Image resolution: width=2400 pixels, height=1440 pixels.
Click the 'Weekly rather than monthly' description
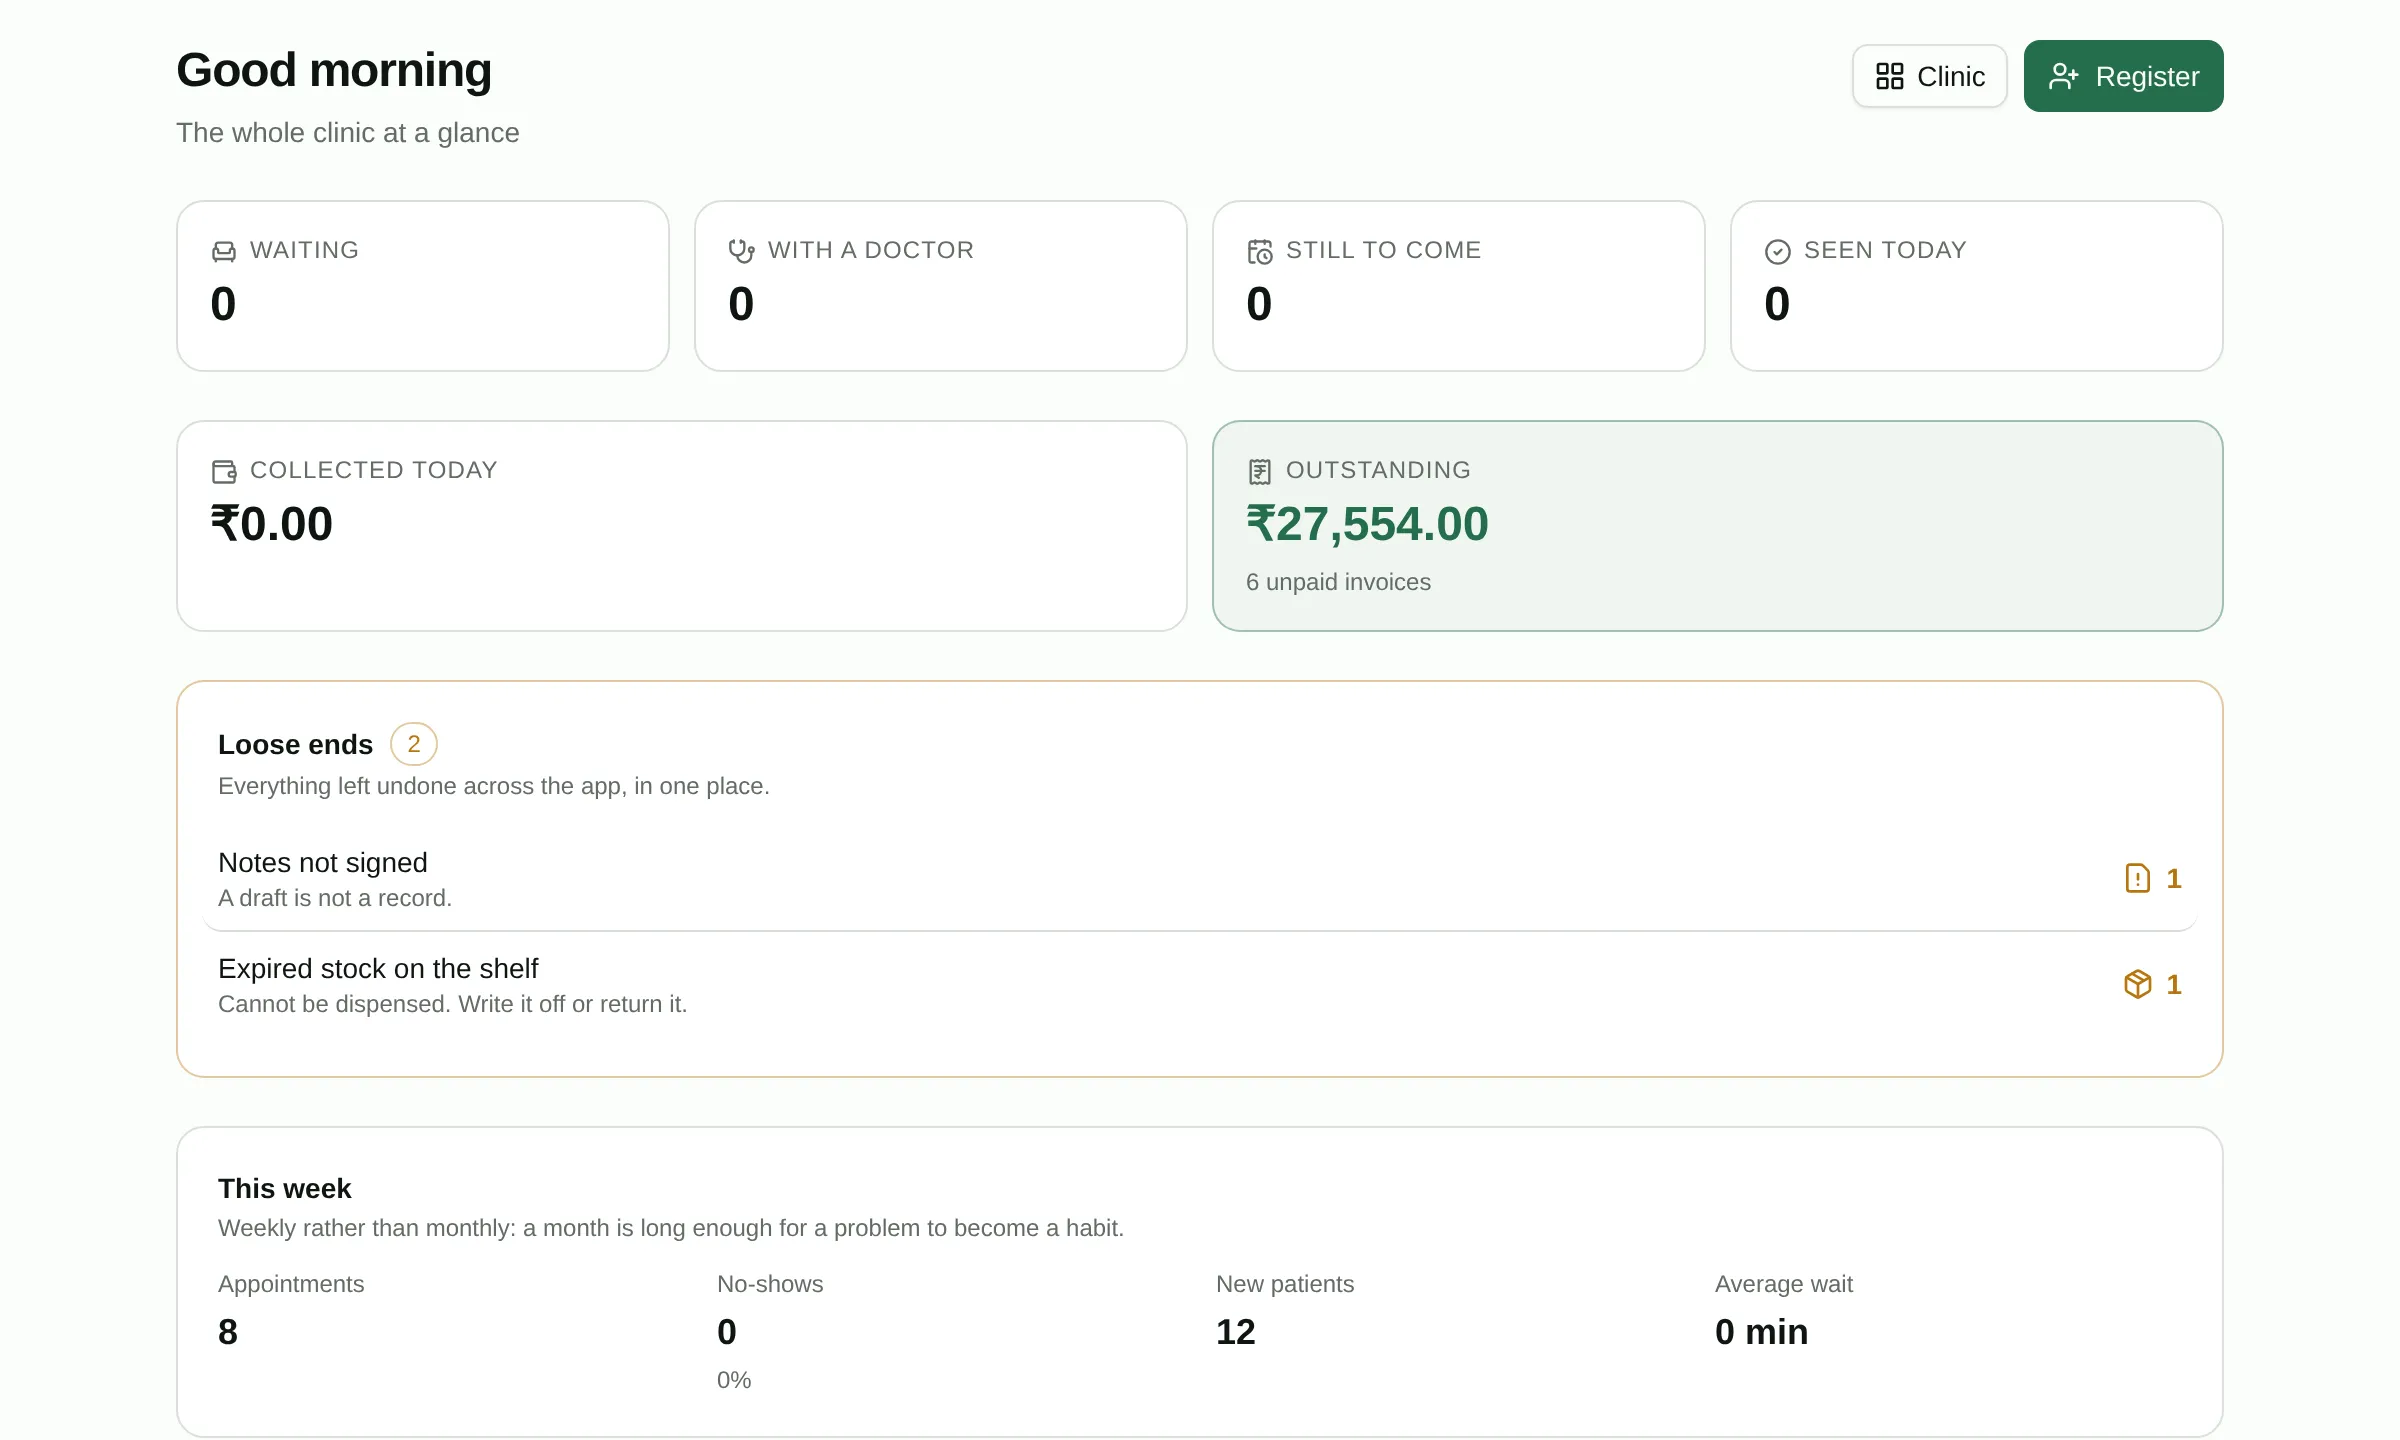[x=671, y=1228]
